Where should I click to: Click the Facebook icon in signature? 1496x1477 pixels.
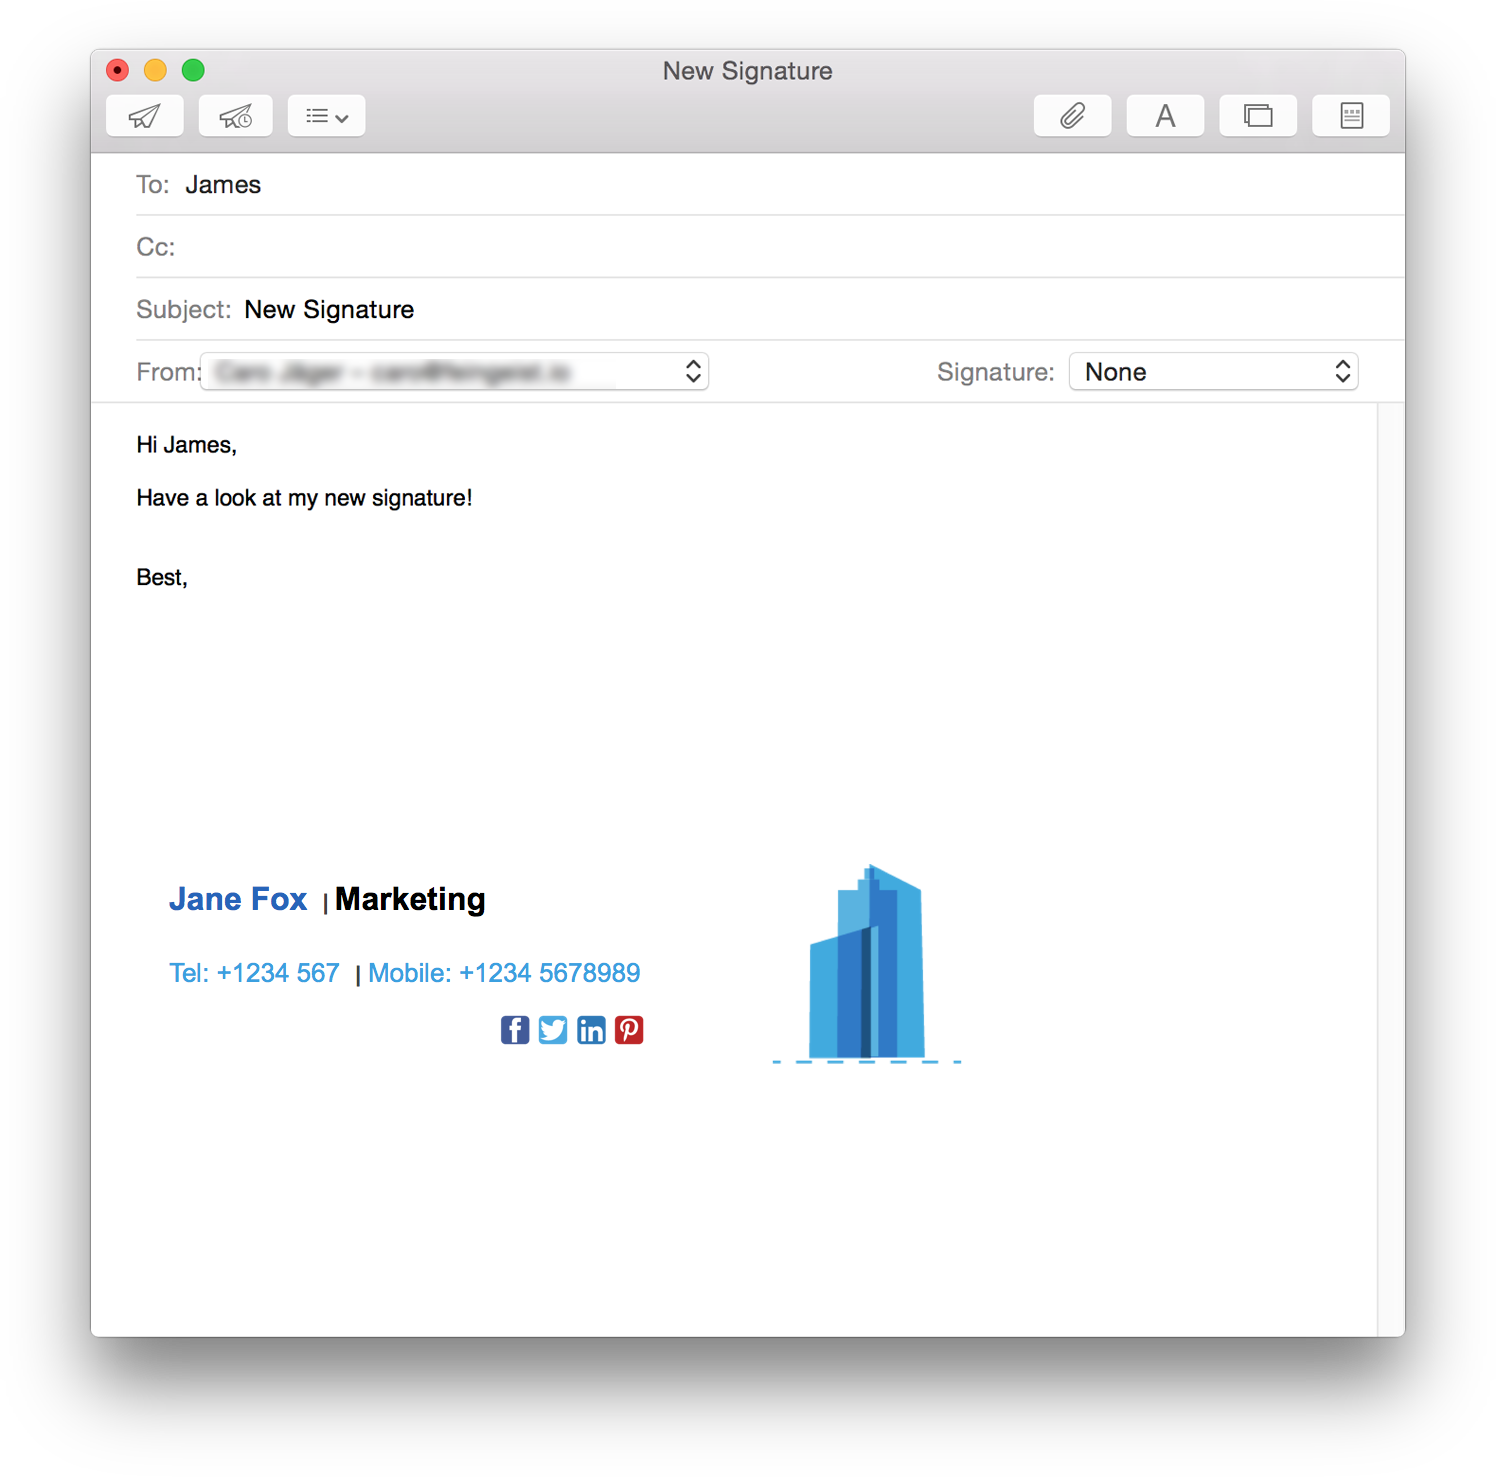point(515,1030)
